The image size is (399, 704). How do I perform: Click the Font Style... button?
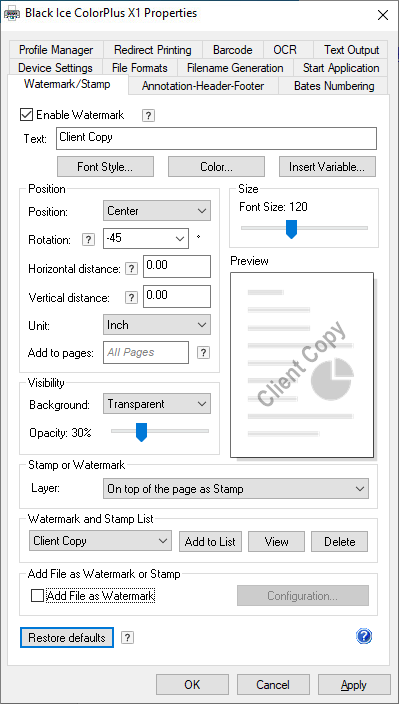coord(105,167)
